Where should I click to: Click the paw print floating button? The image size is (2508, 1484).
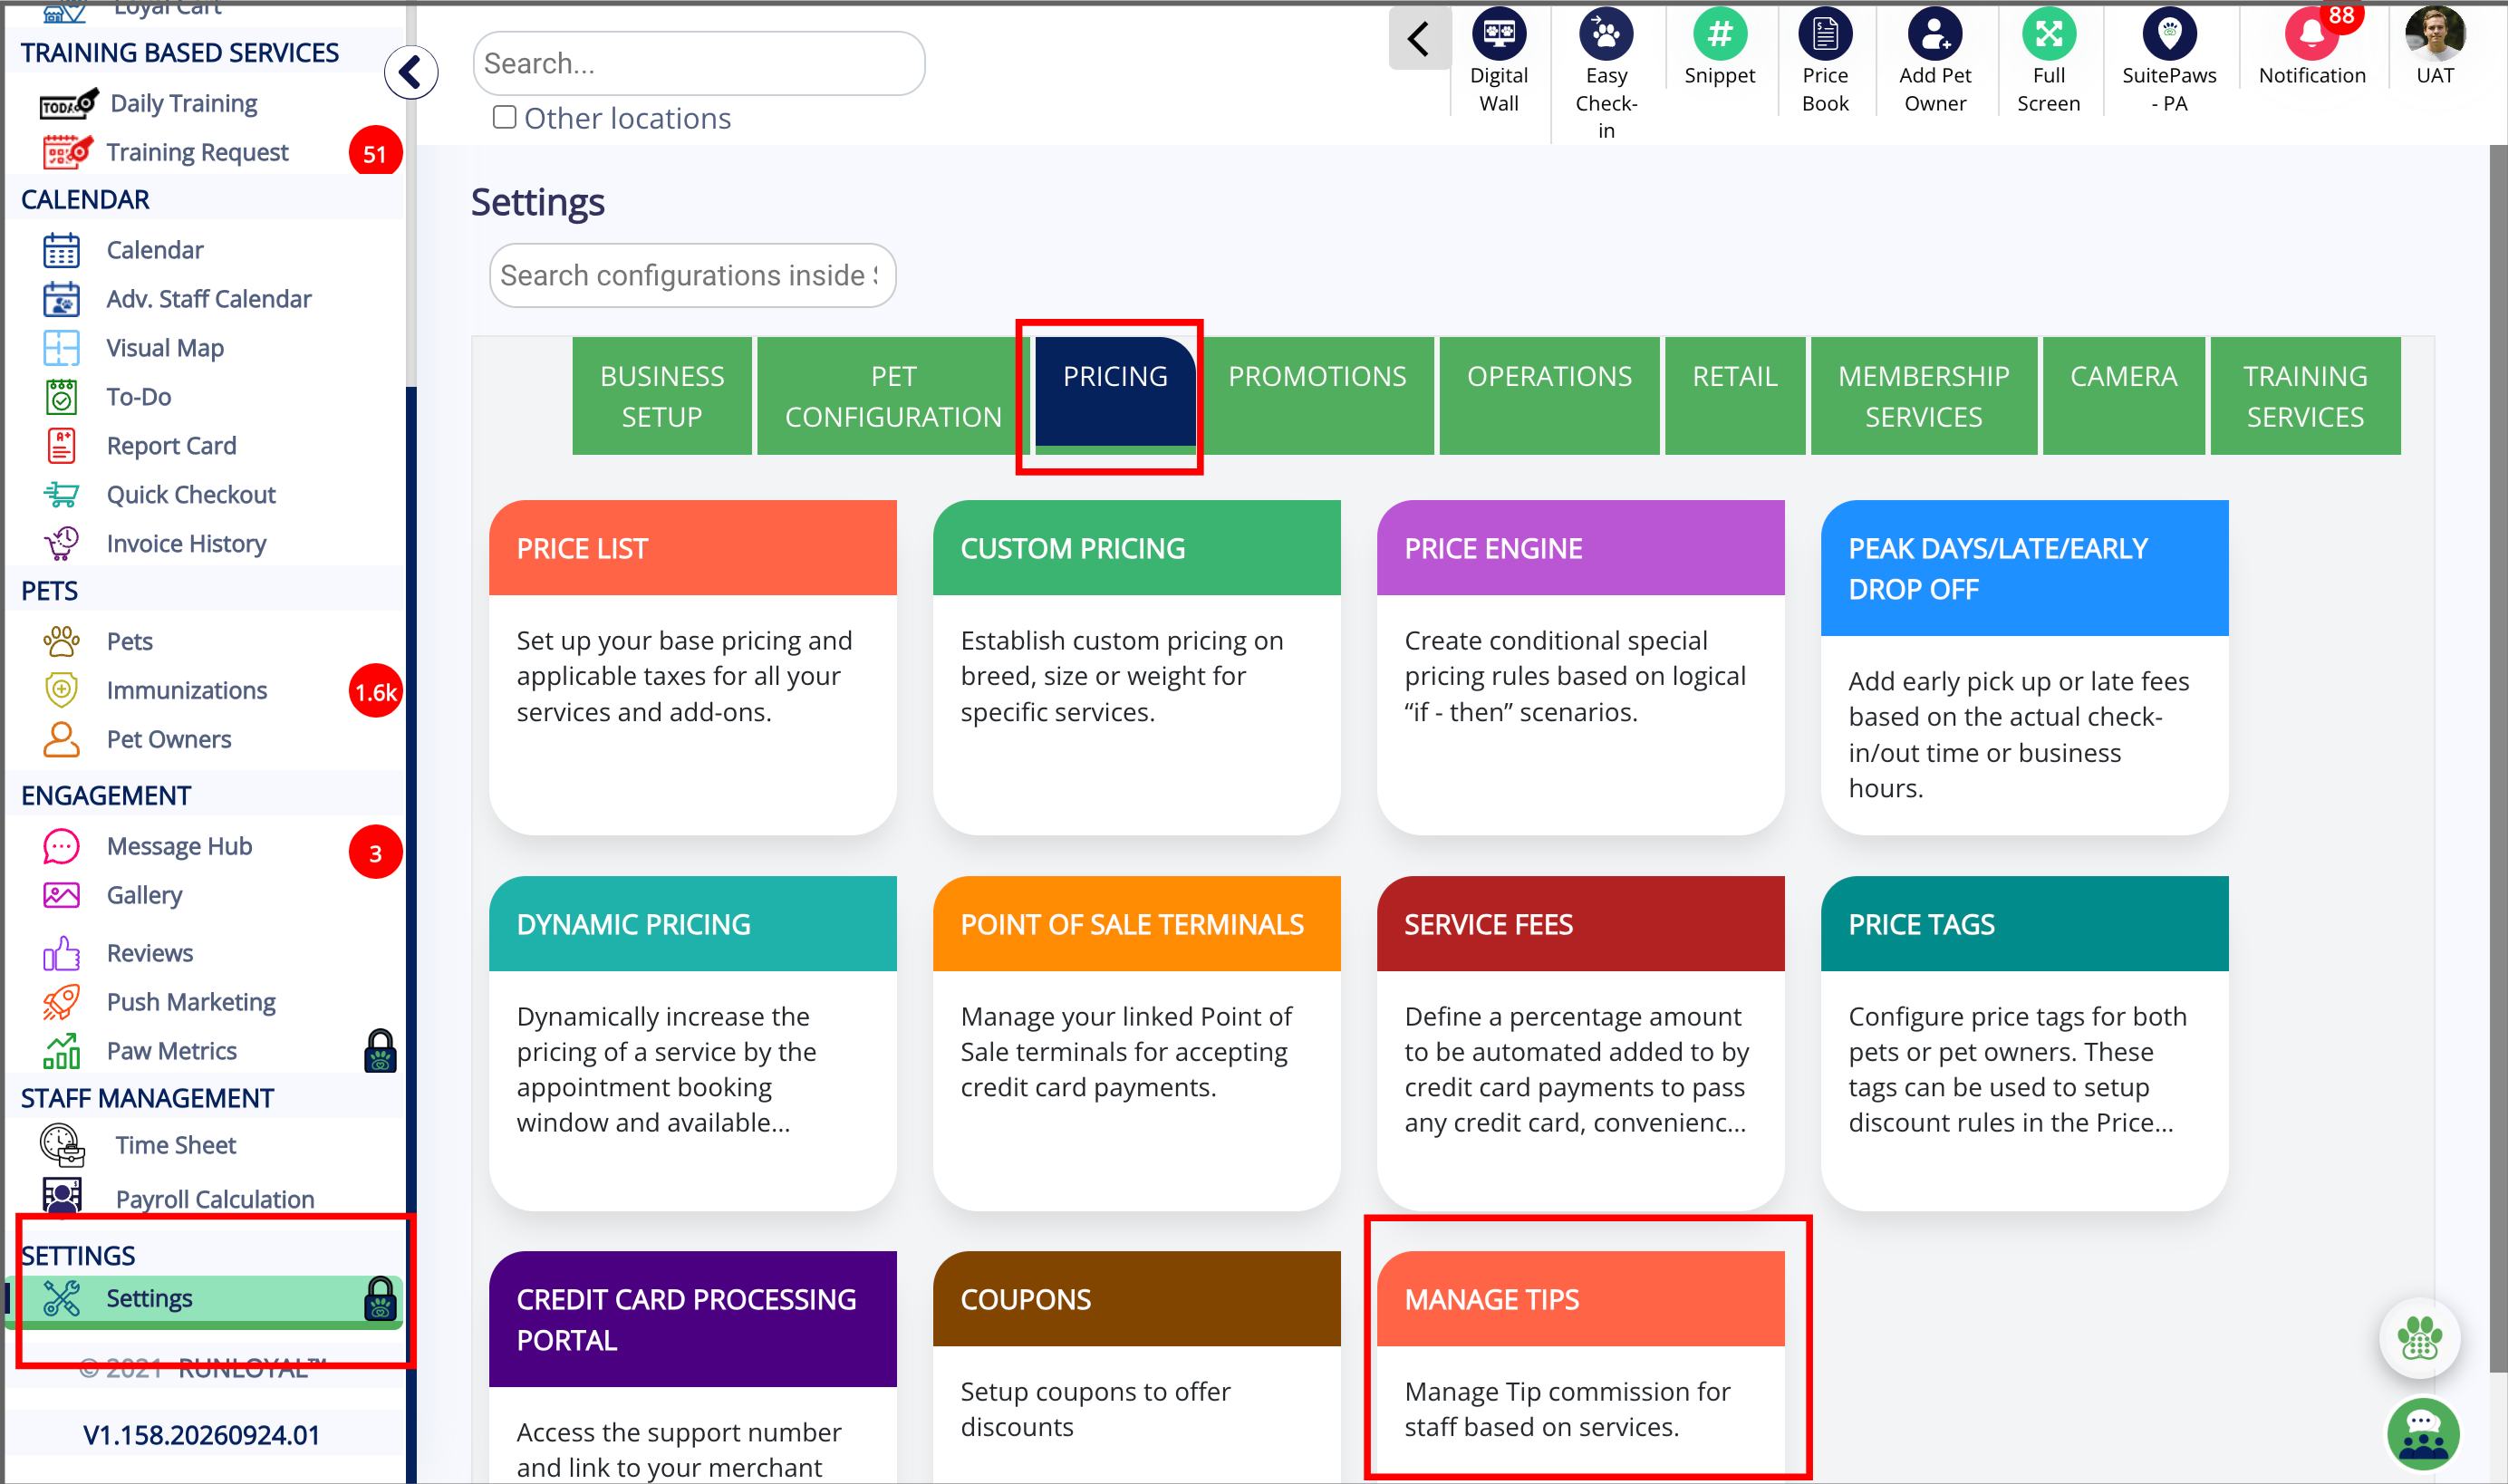click(x=2419, y=1338)
